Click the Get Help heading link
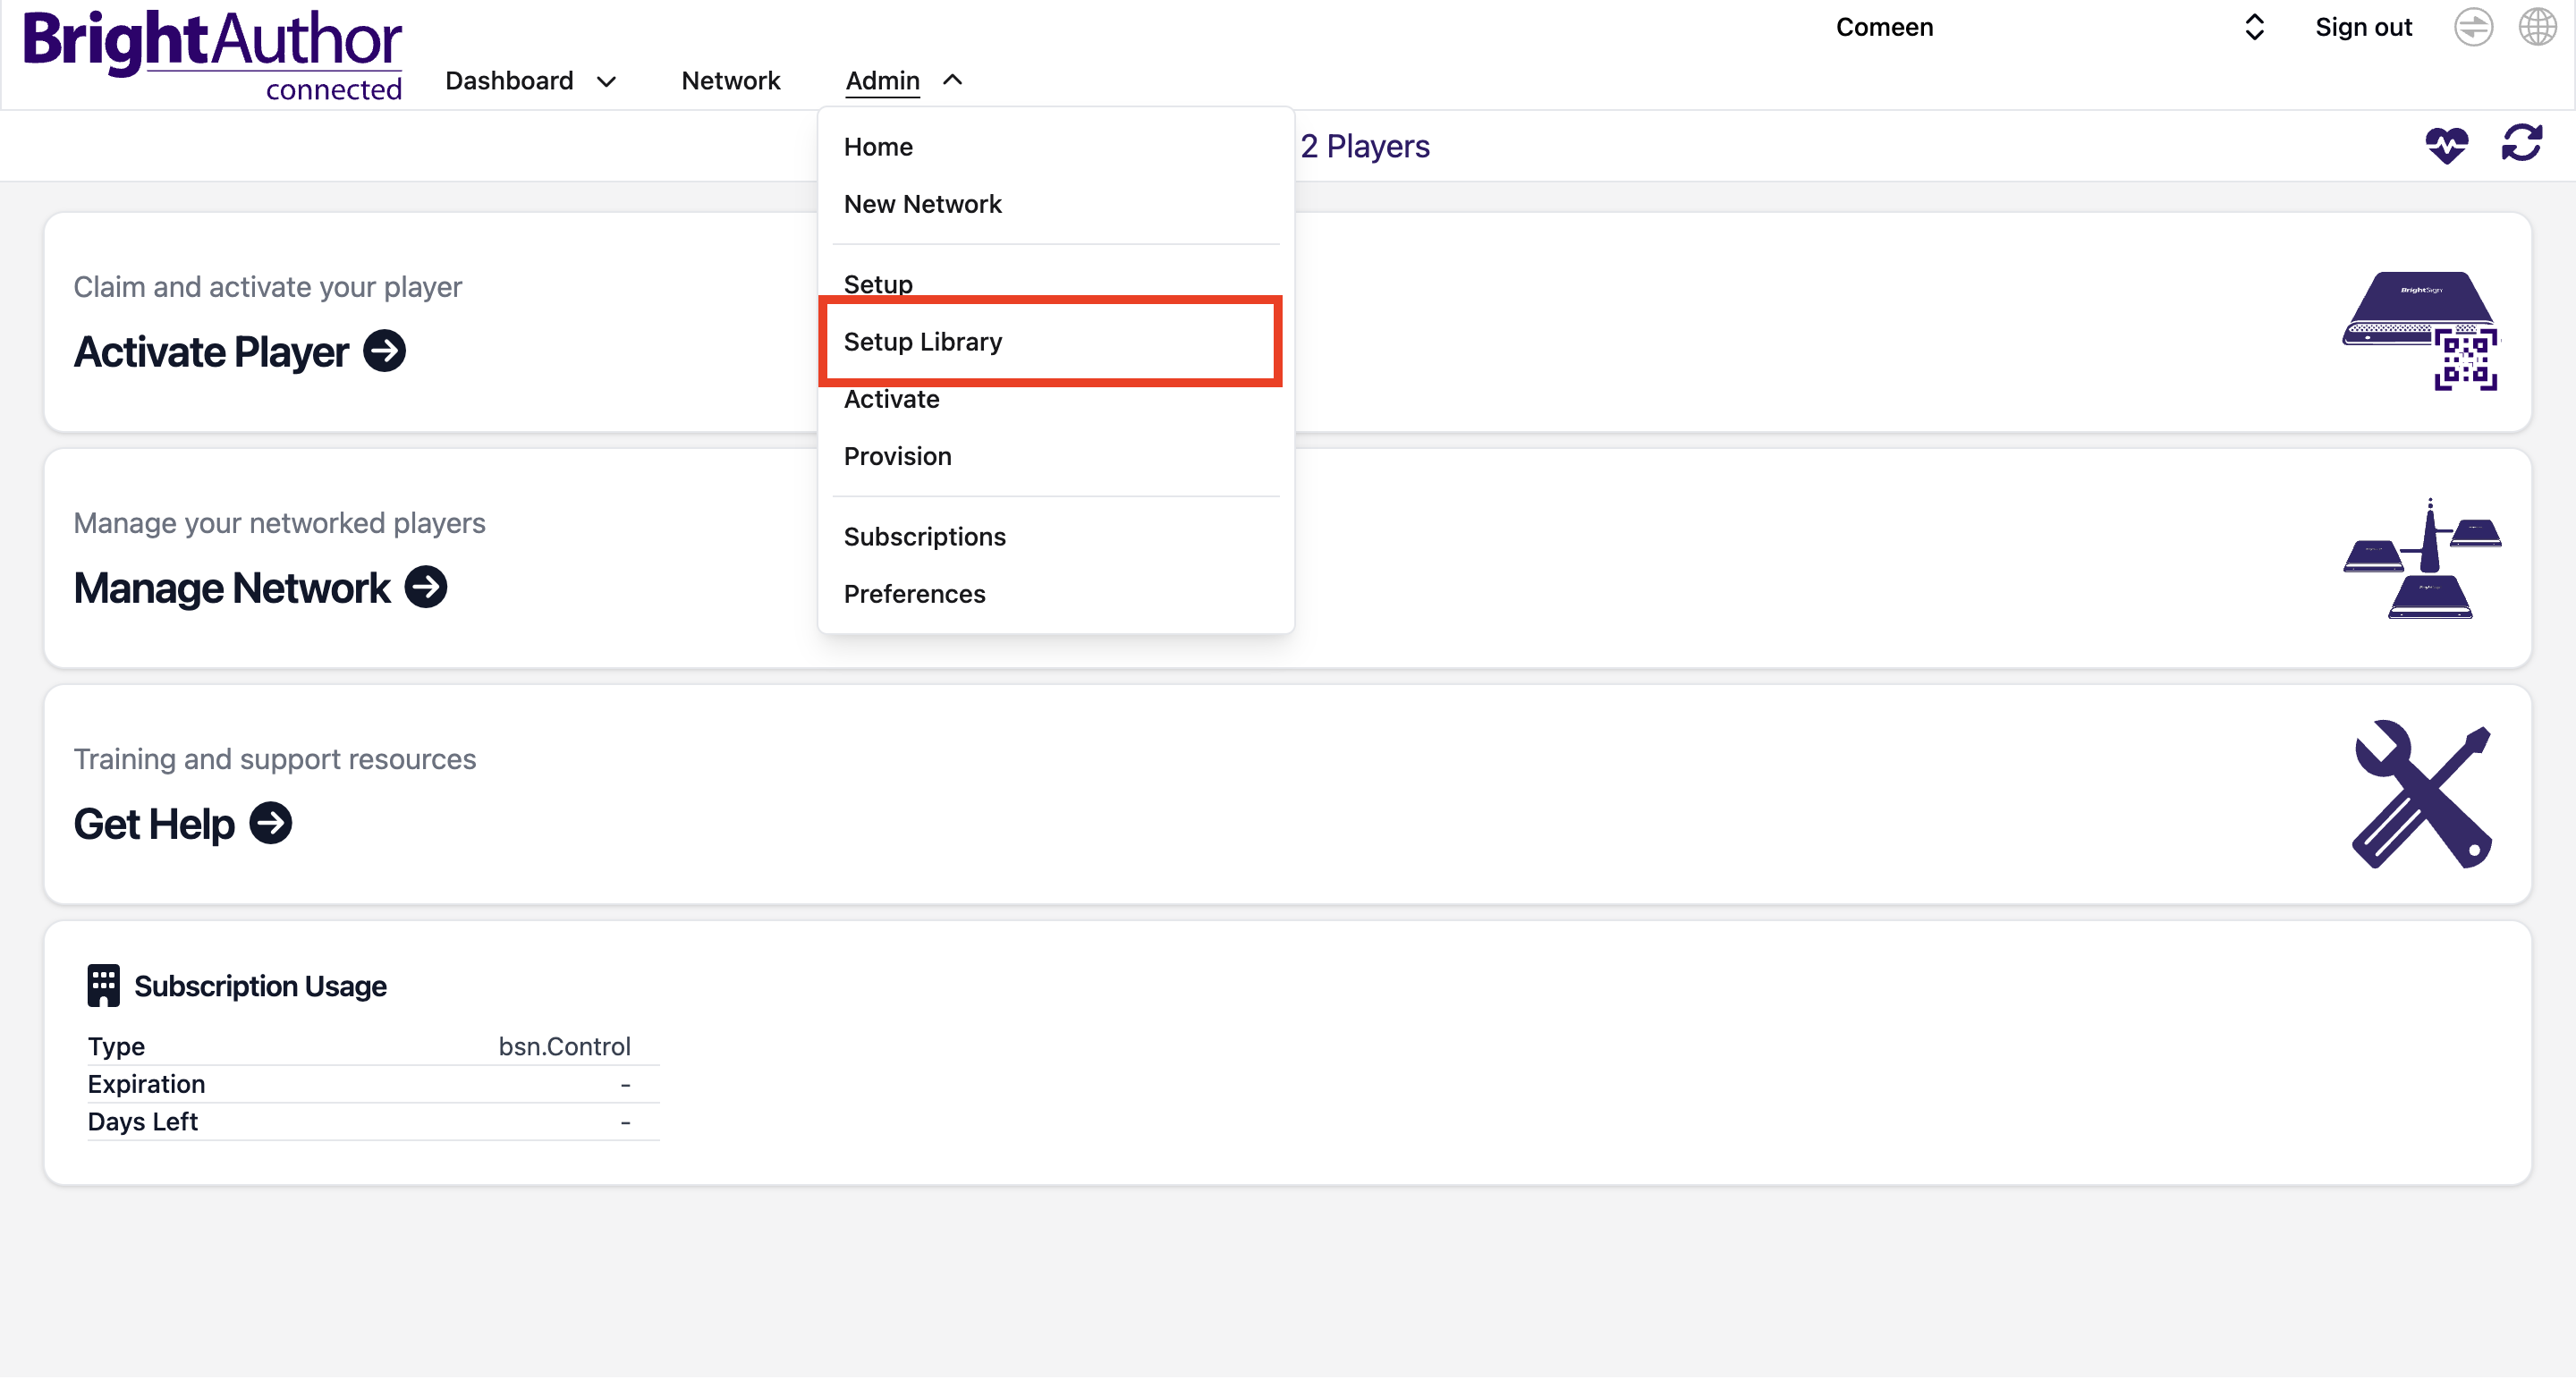This screenshot has height=1388, width=2576. coord(154,823)
